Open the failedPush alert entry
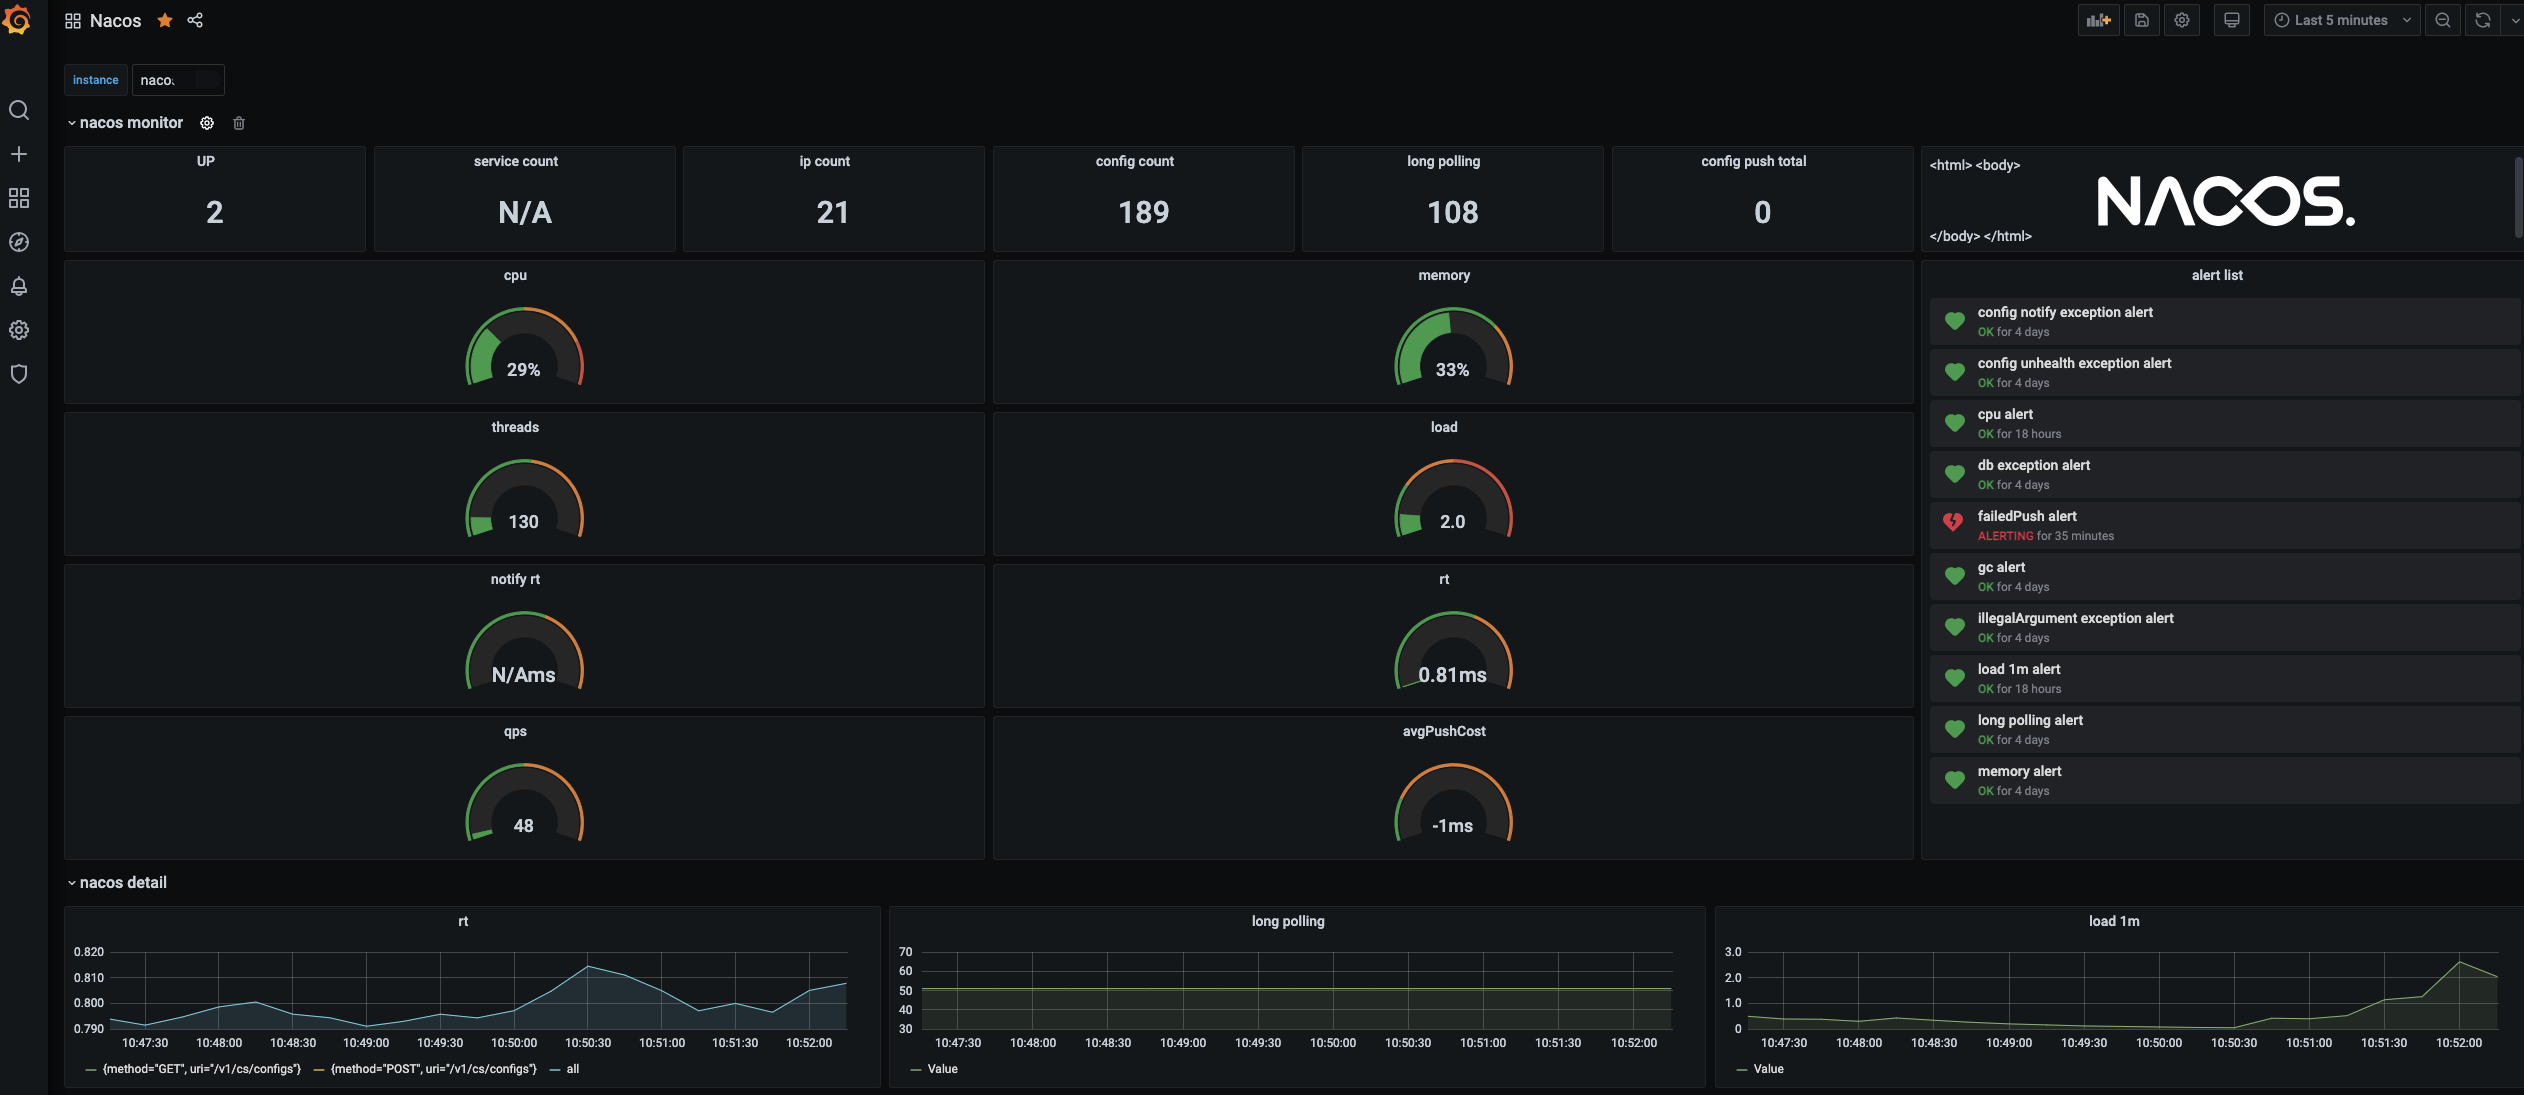The height and width of the screenshot is (1095, 2524). [x=2026, y=516]
